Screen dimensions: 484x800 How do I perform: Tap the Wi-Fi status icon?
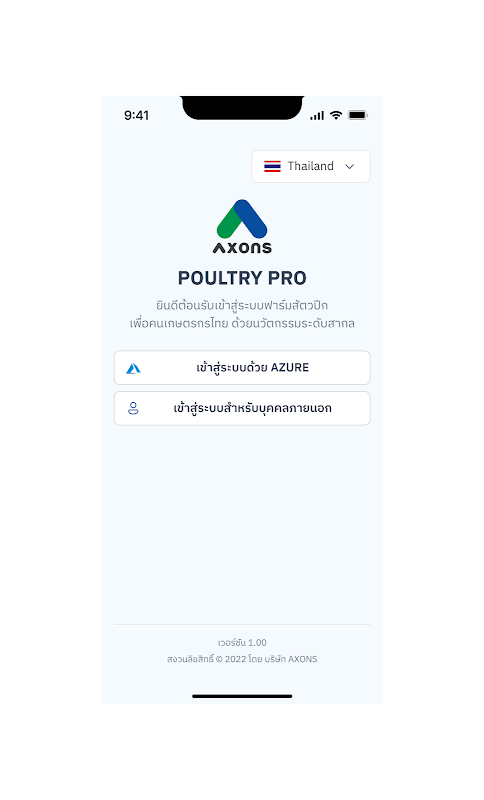coord(336,115)
